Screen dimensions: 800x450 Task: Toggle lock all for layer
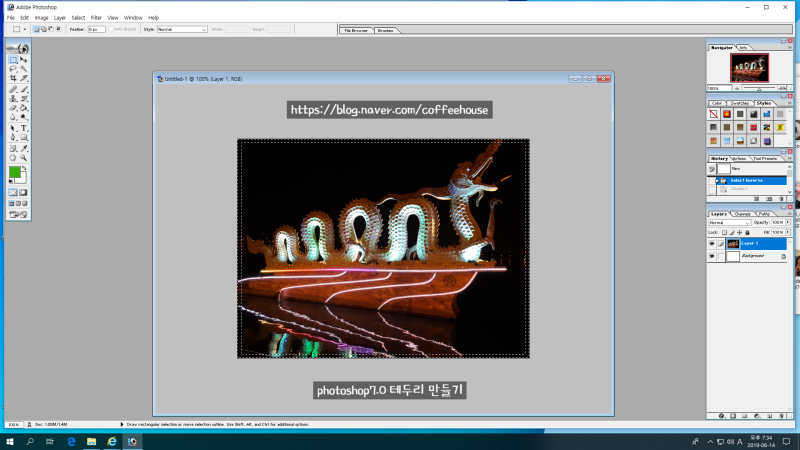(x=747, y=233)
